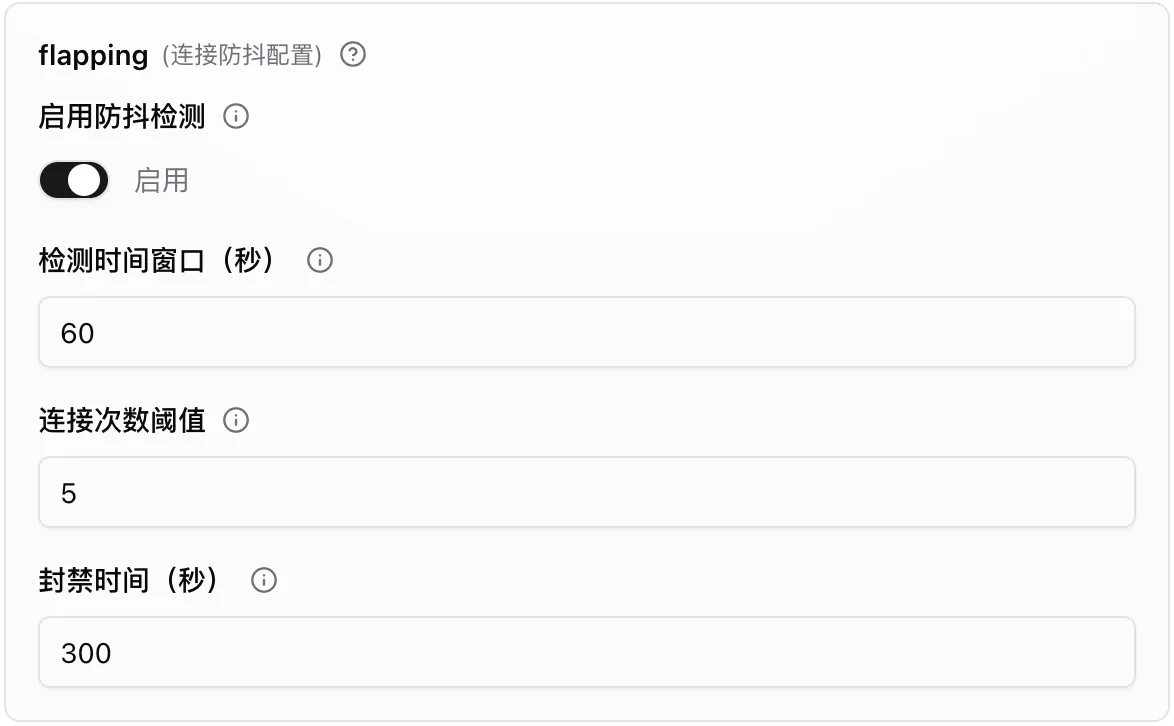
Task: Click info icon next to 启用防抖检测
Action: click(x=236, y=117)
